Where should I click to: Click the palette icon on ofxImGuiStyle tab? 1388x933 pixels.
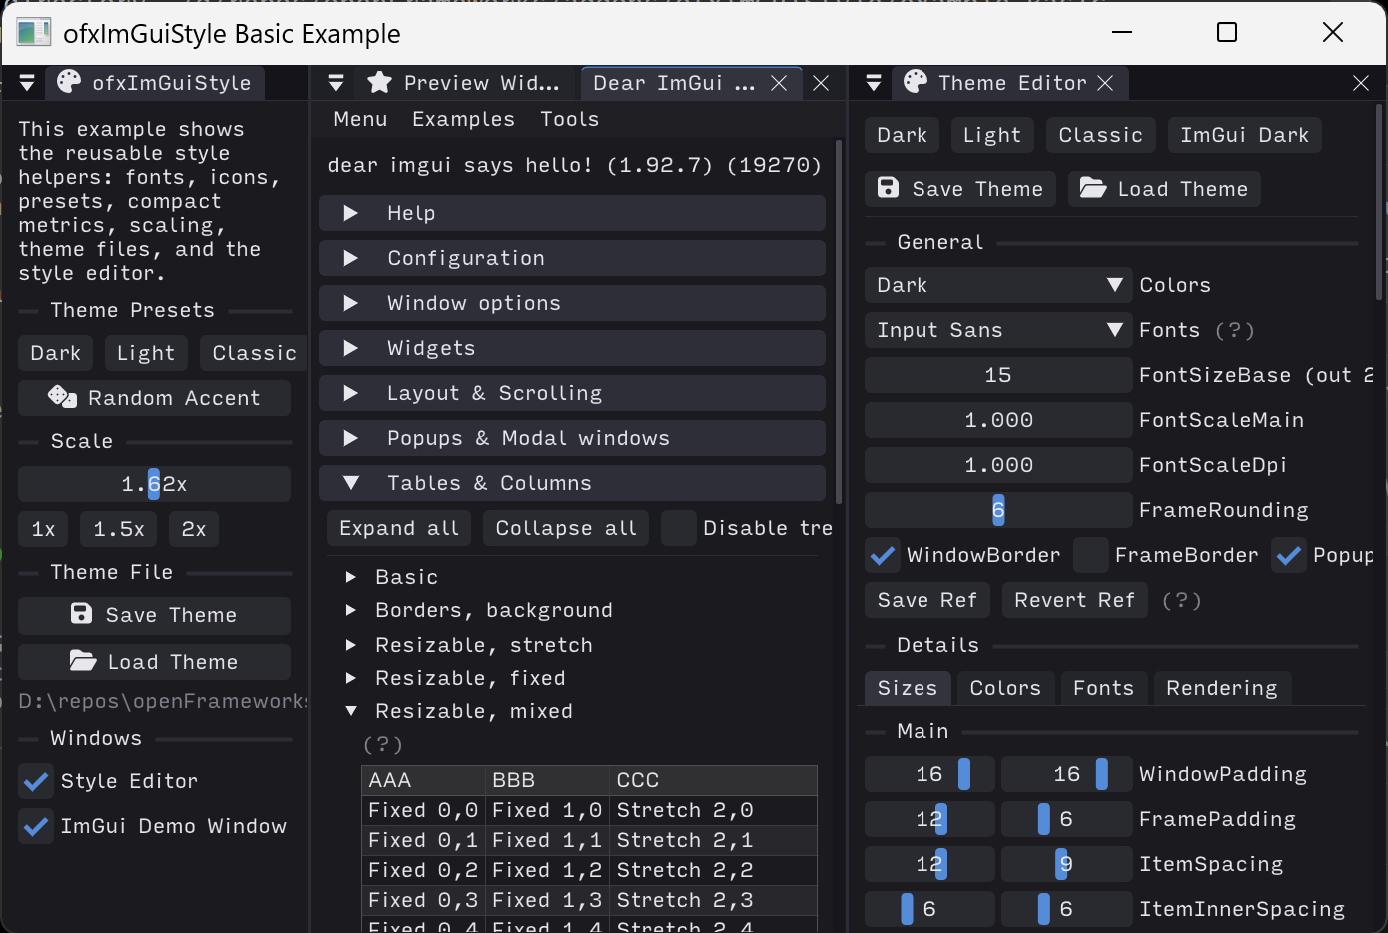(x=69, y=82)
